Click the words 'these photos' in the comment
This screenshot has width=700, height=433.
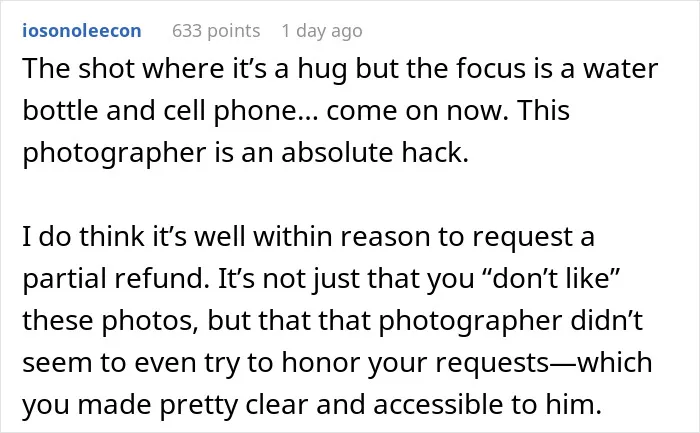pyautogui.click(x=110, y=321)
